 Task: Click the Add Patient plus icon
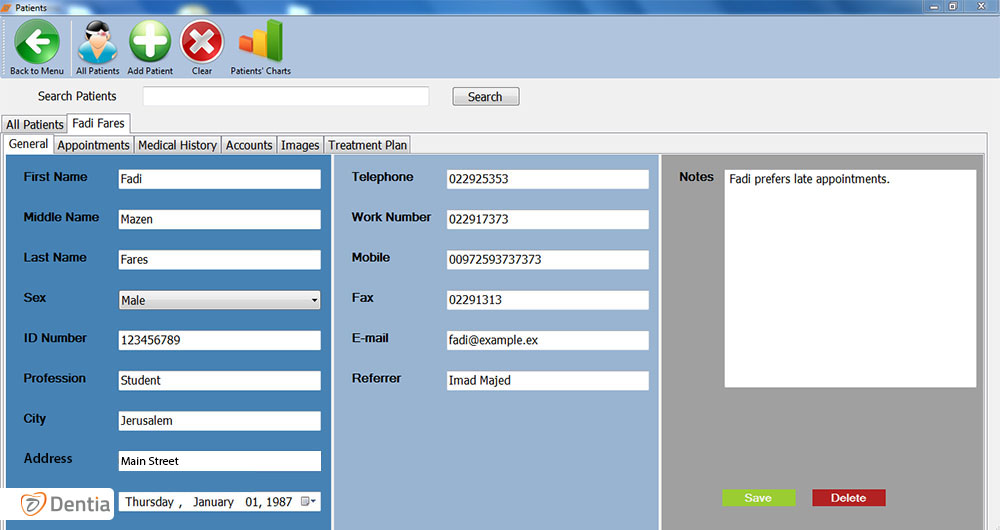(x=150, y=43)
